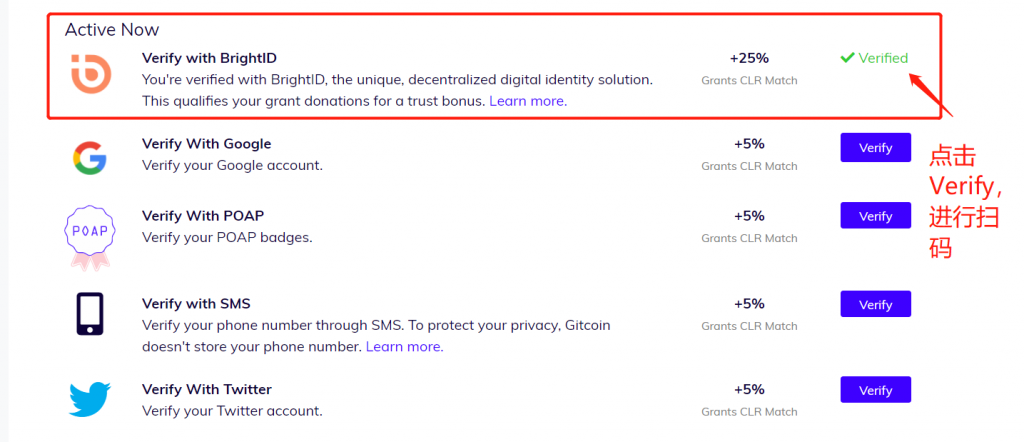
Task: Click the POAP badge icon
Action: tap(91, 235)
